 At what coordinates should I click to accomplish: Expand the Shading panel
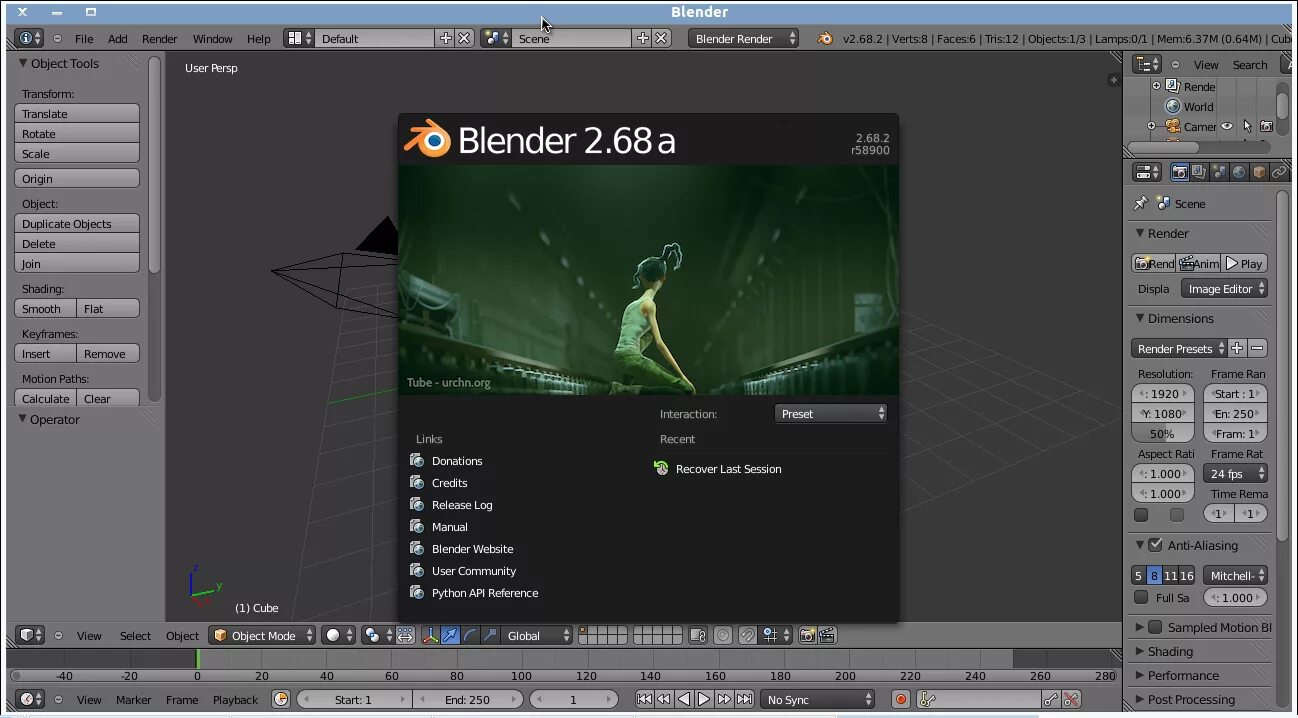pos(1170,651)
